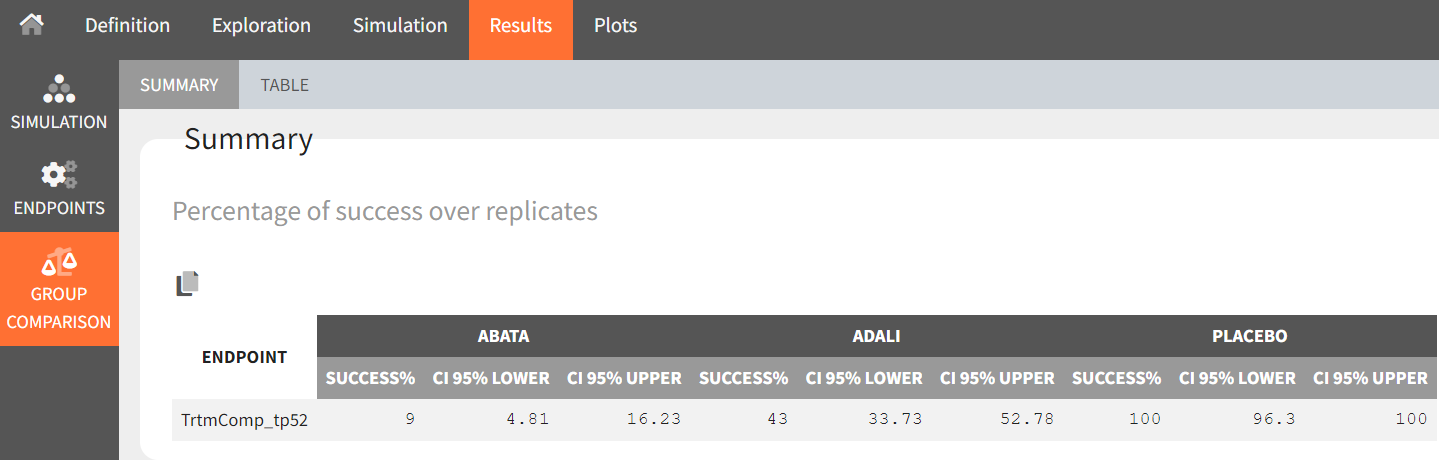
Task: Click ADALI success value 43
Action: [x=777, y=419]
